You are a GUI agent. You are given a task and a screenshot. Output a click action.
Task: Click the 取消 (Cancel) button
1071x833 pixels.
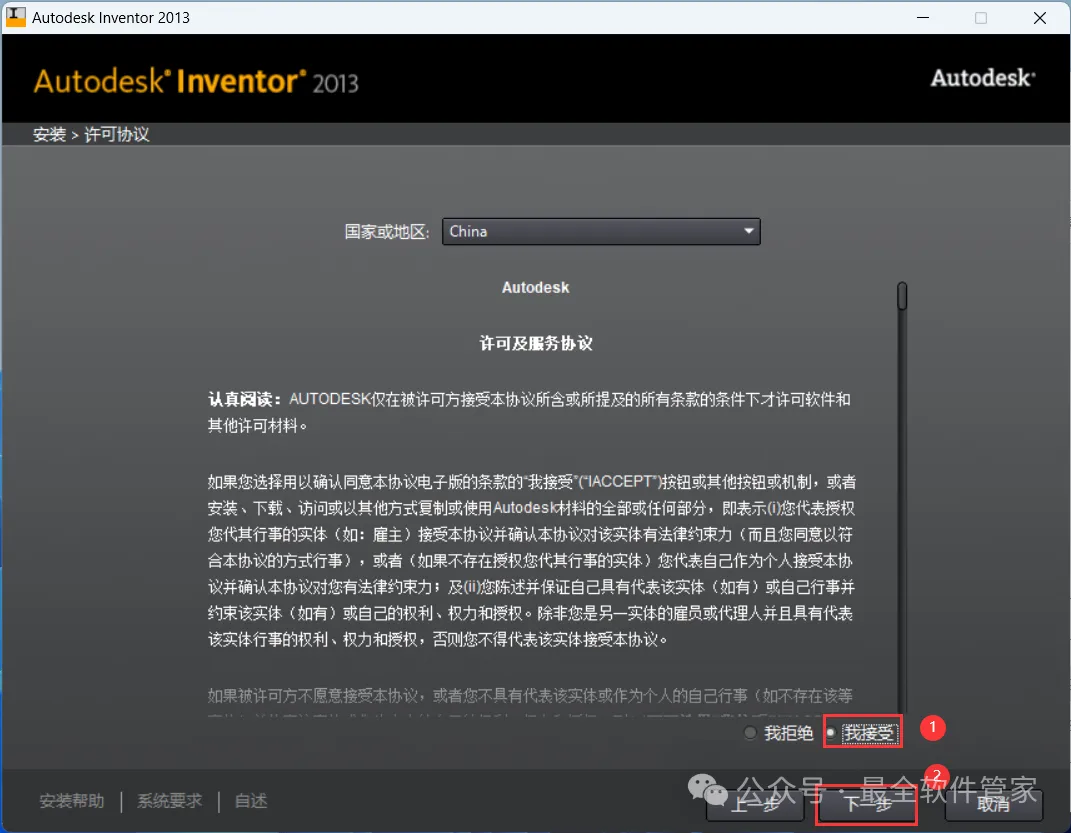point(993,804)
